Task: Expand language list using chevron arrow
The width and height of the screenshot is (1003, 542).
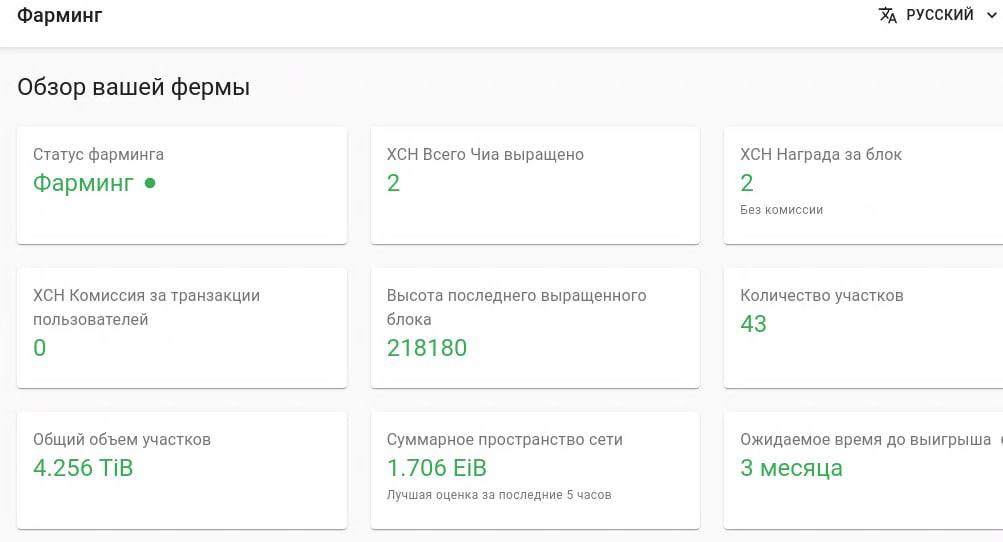Action: pos(991,15)
